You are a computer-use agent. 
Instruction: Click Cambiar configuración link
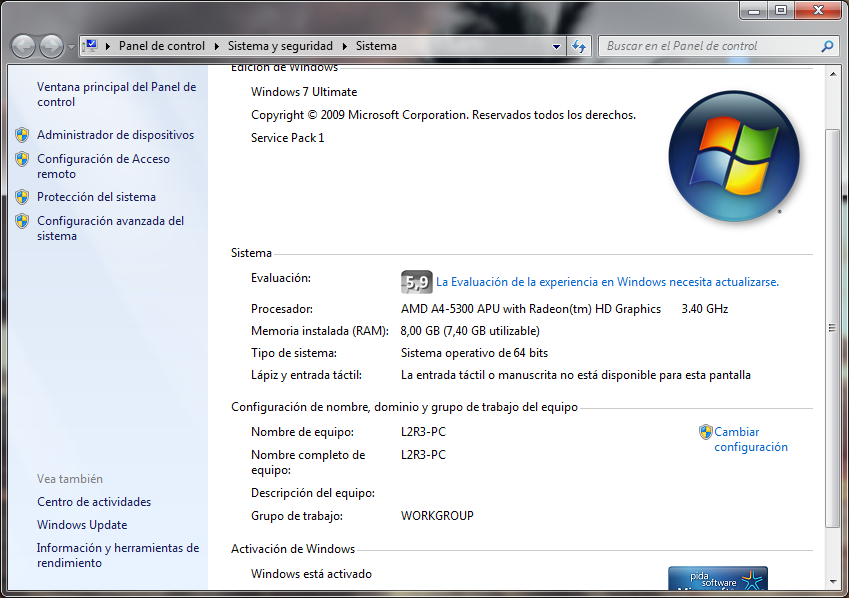(x=750, y=439)
